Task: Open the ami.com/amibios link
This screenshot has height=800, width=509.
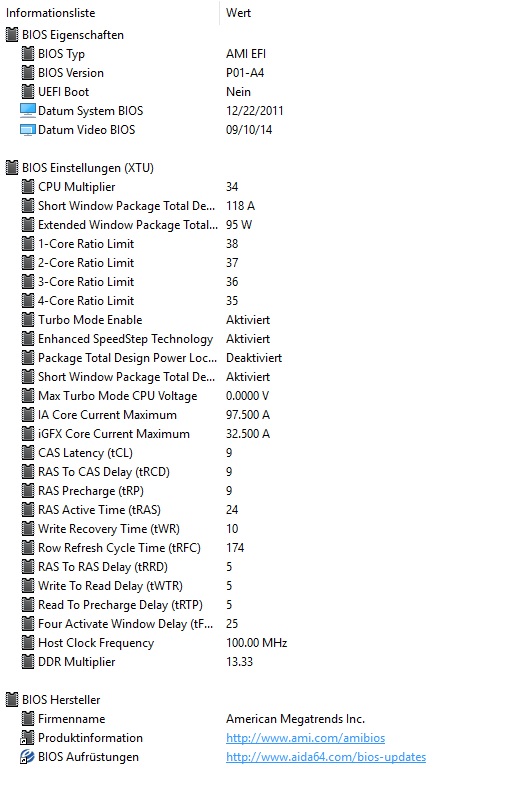Action: pyautogui.click(x=306, y=737)
